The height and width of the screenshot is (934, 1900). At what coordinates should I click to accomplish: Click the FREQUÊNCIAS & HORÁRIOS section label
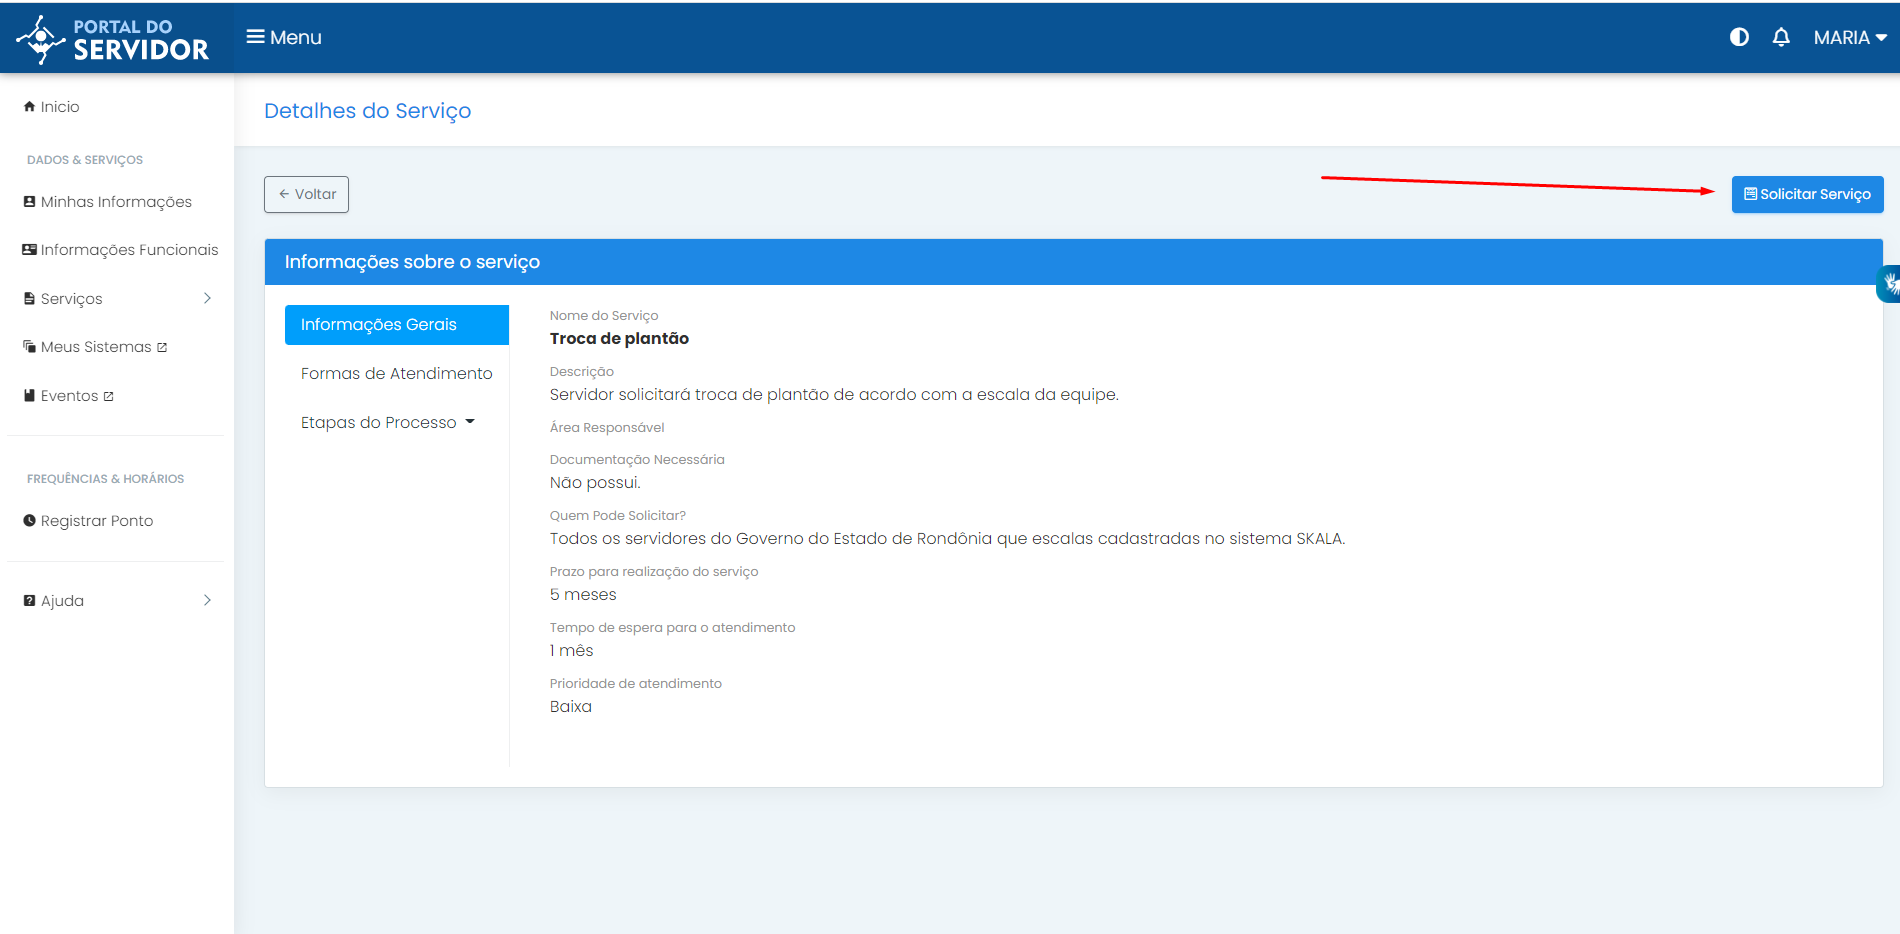(x=105, y=479)
